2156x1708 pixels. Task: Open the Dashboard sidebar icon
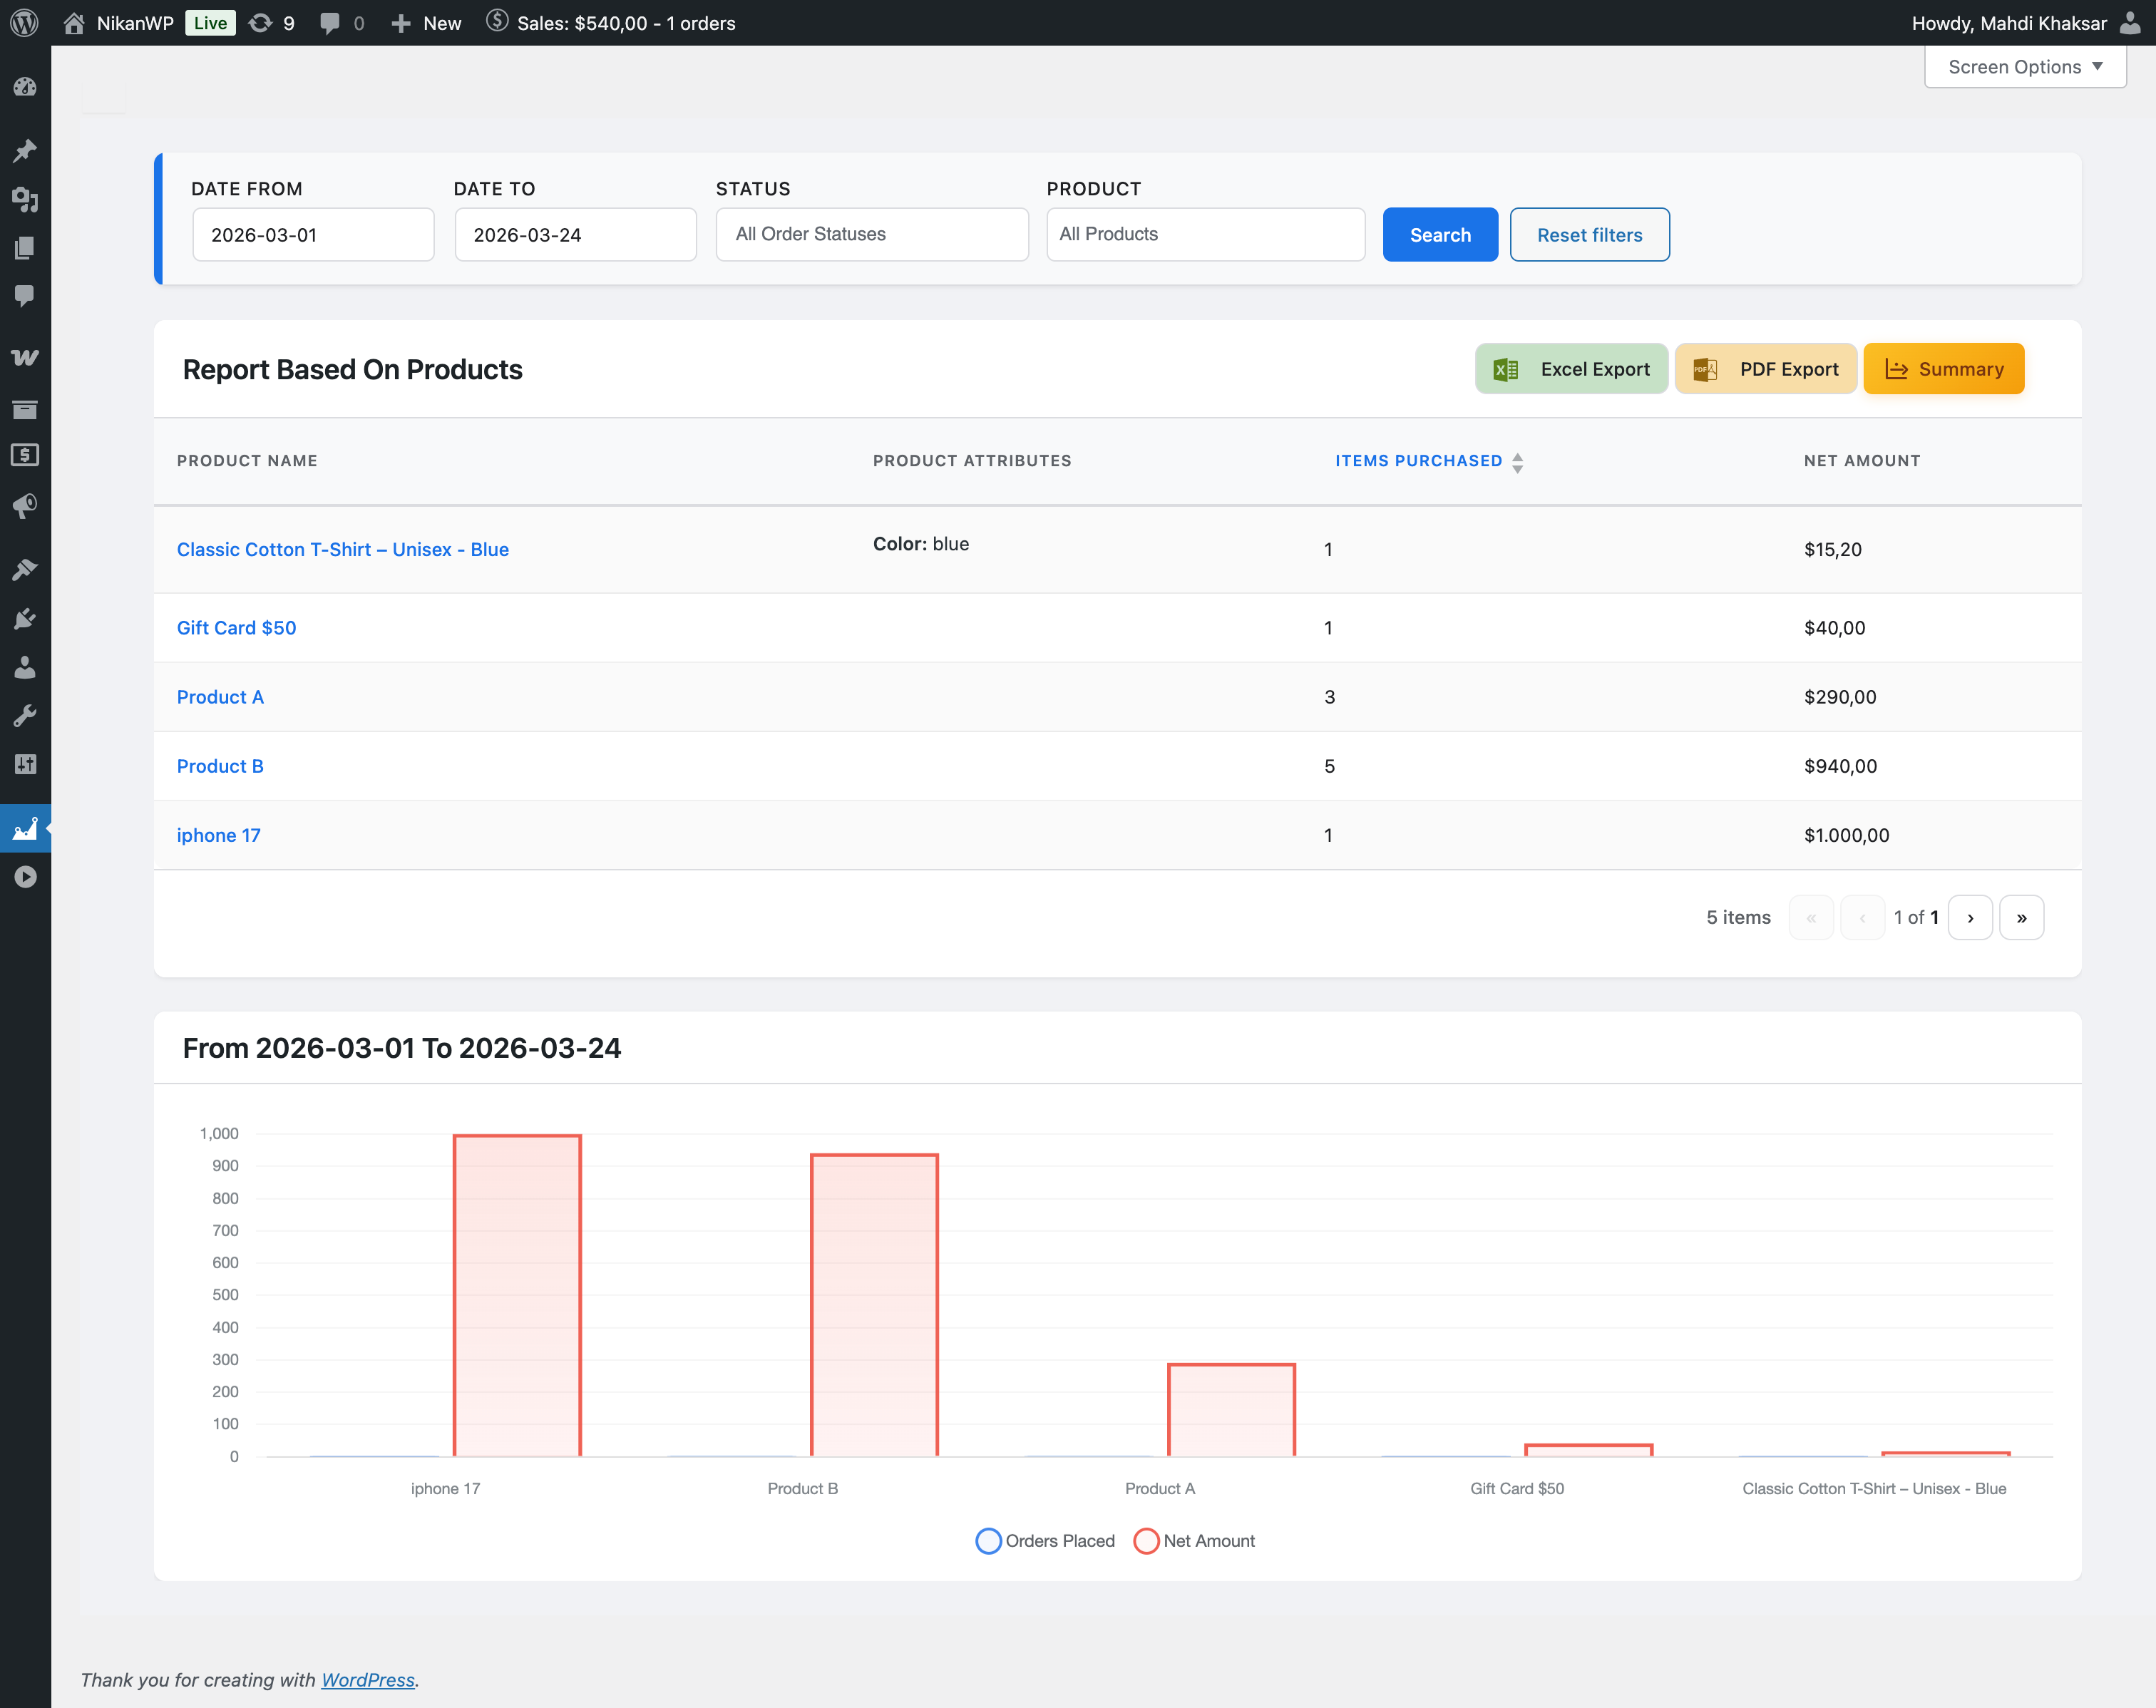[x=25, y=87]
